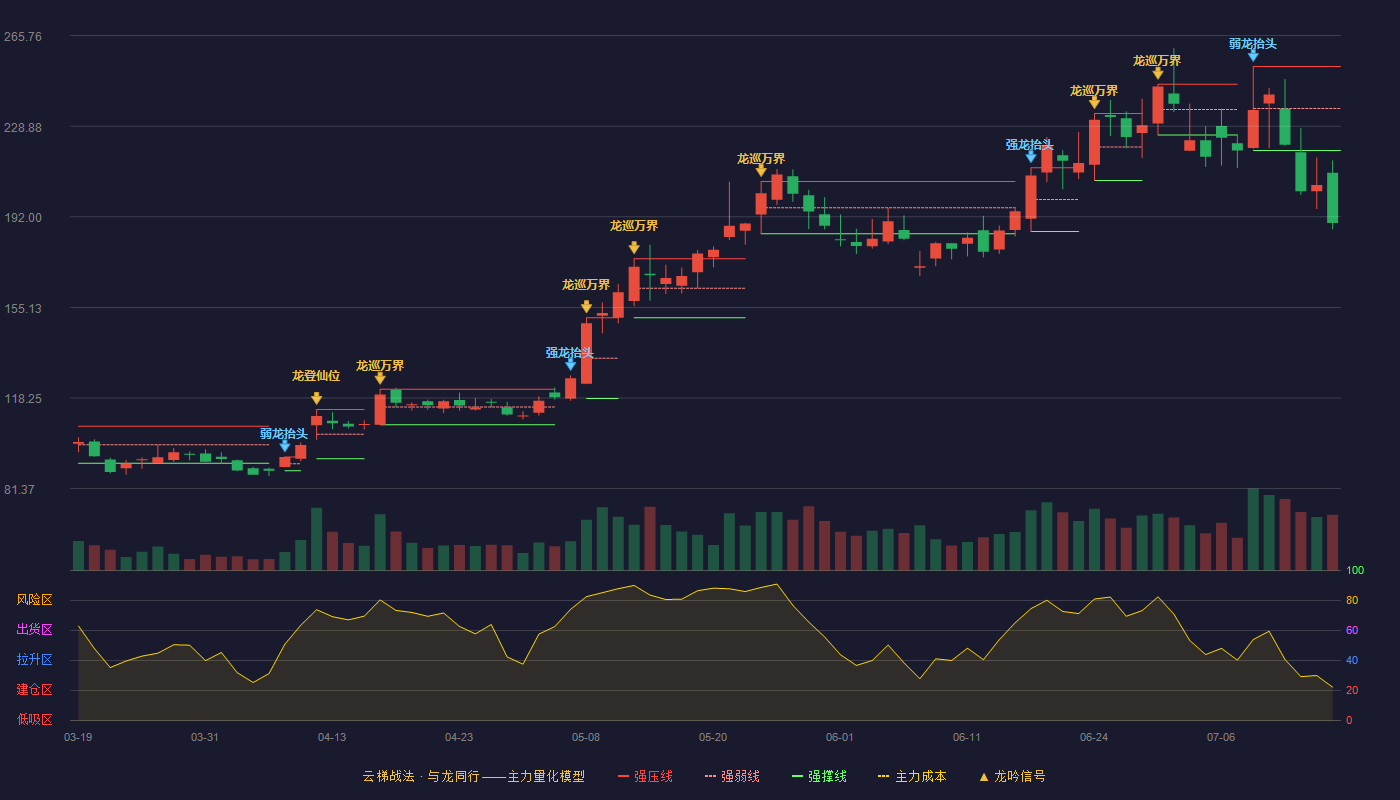1400x800 pixels.
Task: Click the highest 龙巡万界 signal marker
Action: 1157,73
